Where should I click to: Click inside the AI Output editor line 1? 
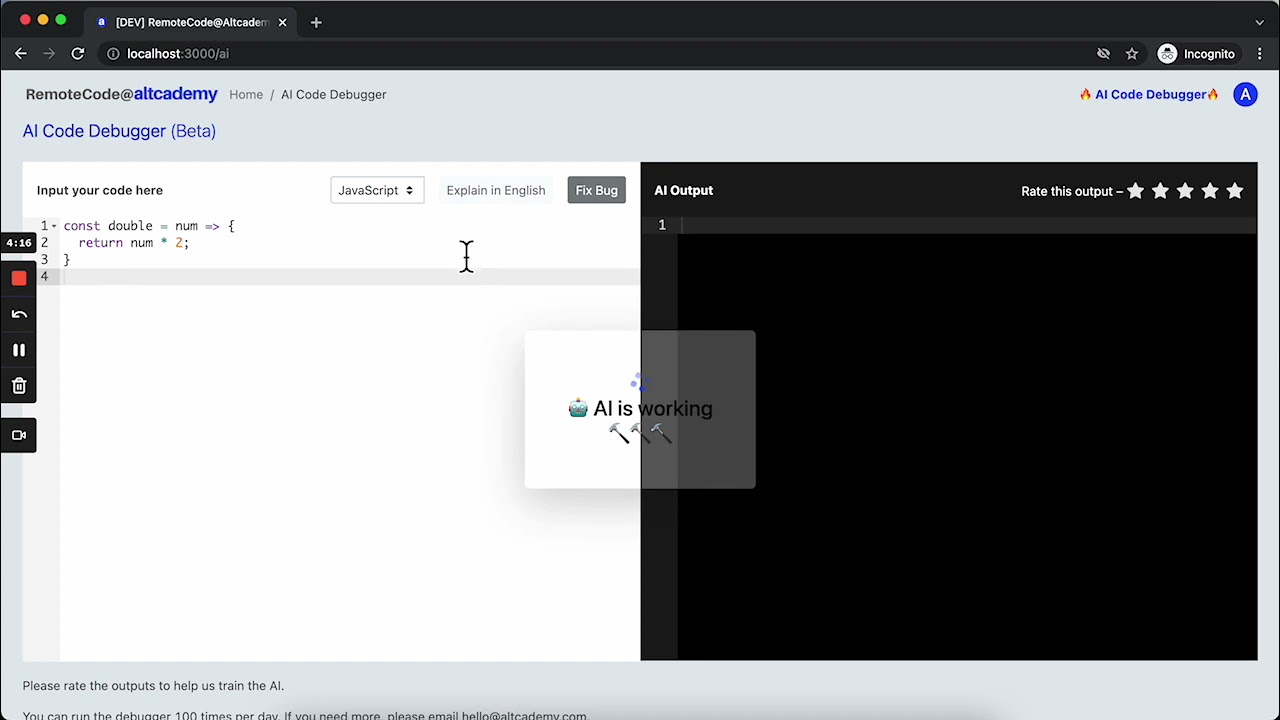pyautogui.click(x=966, y=225)
